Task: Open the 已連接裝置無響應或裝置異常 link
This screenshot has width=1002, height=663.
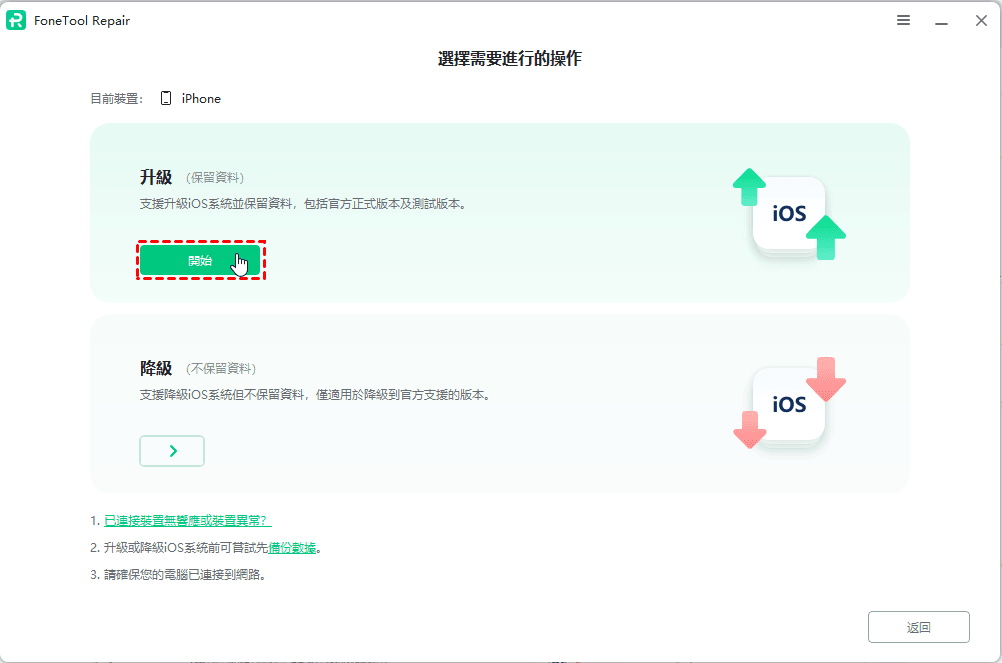Action: click(187, 520)
